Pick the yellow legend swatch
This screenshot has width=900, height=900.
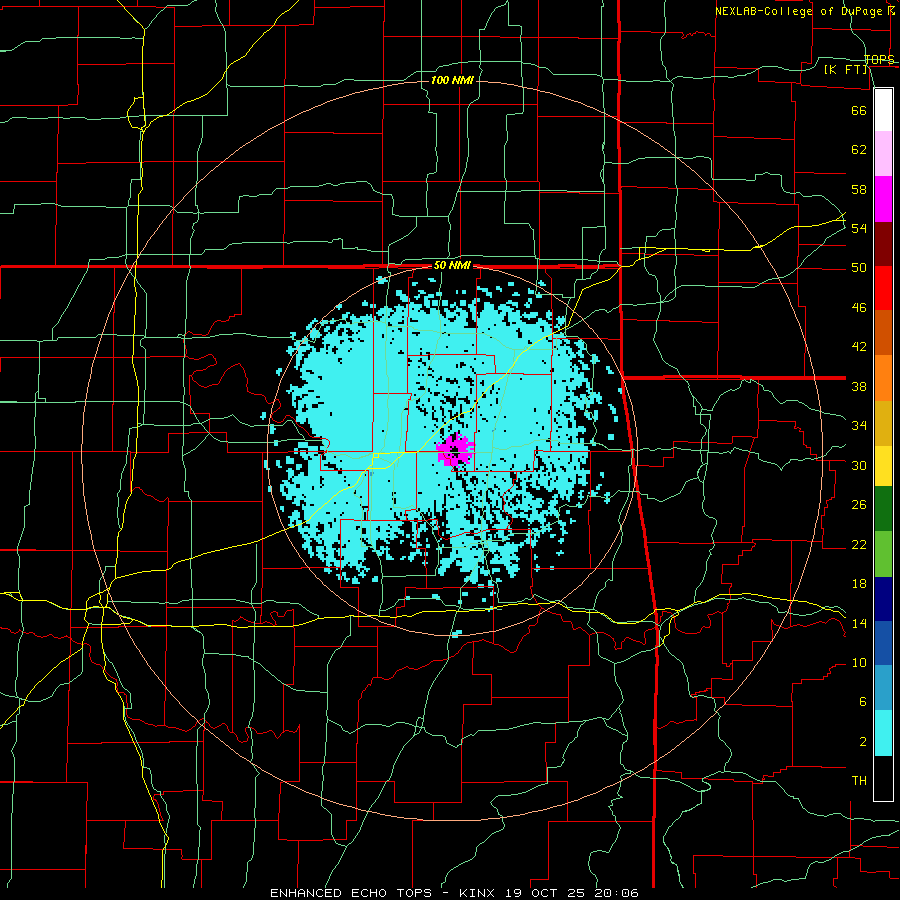coord(883,466)
